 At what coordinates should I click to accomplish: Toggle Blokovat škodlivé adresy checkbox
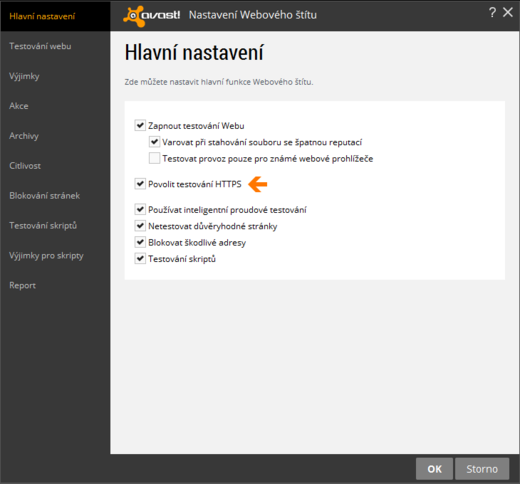tap(140, 242)
